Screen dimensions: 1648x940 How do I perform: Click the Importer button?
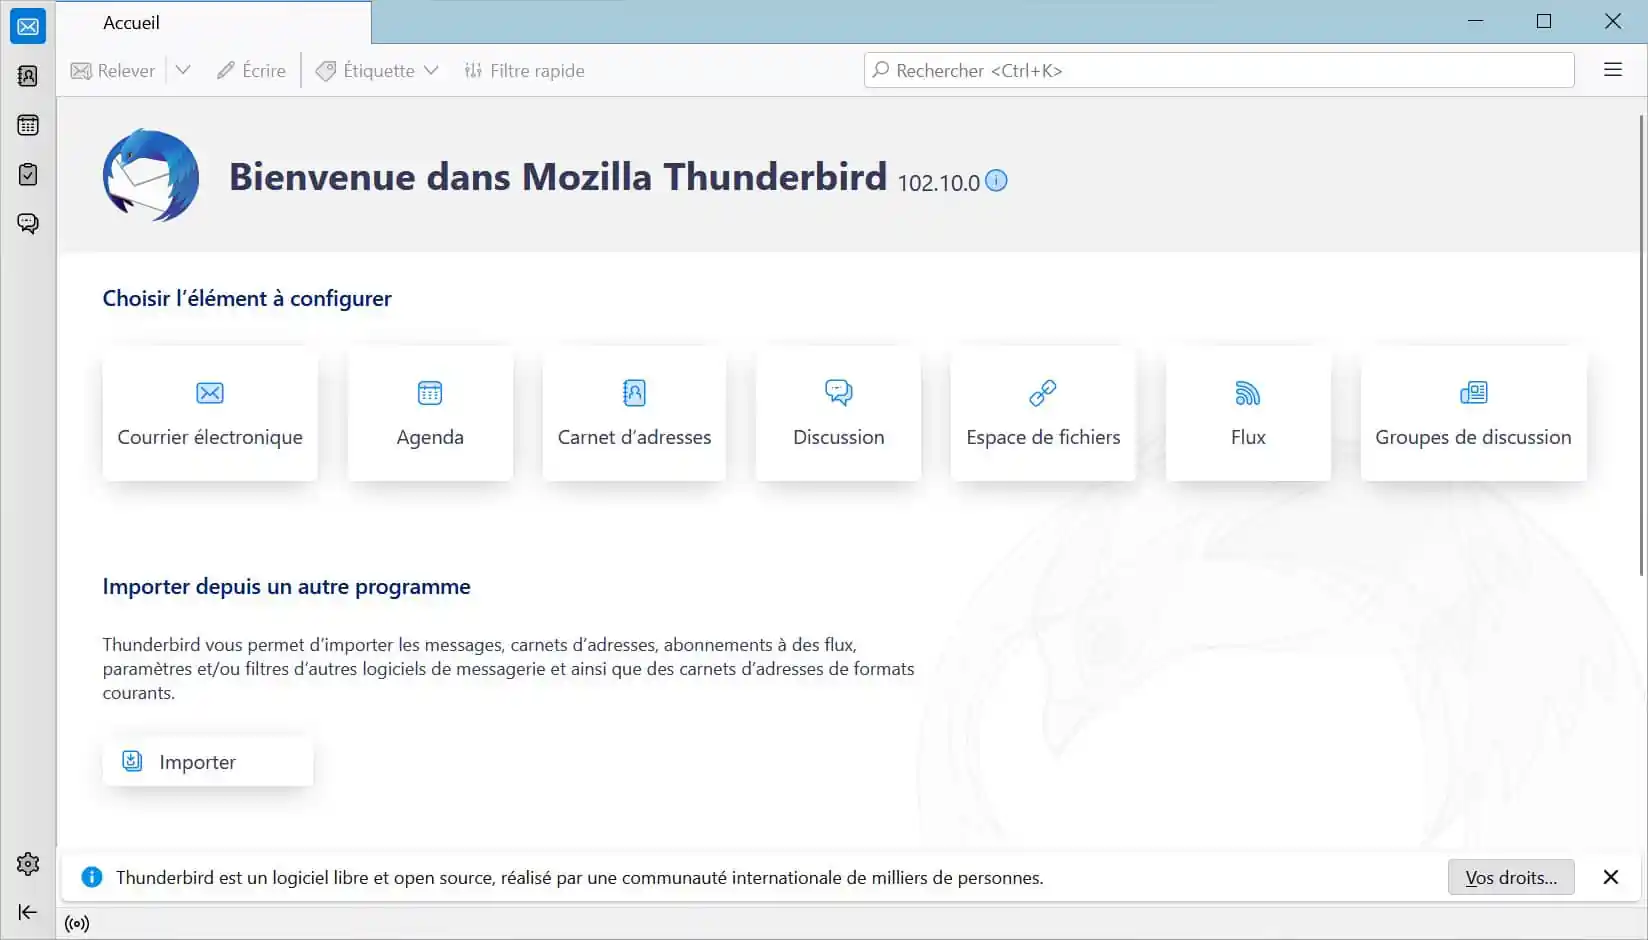click(x=208, y=762)
